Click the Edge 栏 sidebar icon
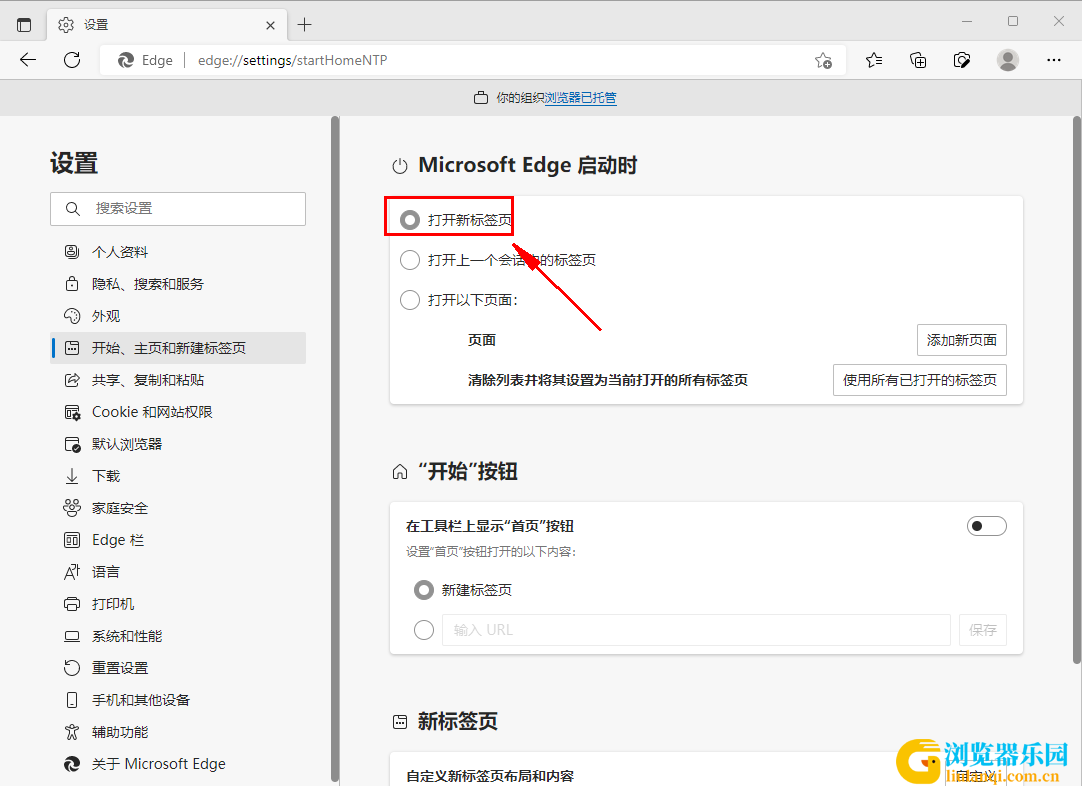 [72, 540]
